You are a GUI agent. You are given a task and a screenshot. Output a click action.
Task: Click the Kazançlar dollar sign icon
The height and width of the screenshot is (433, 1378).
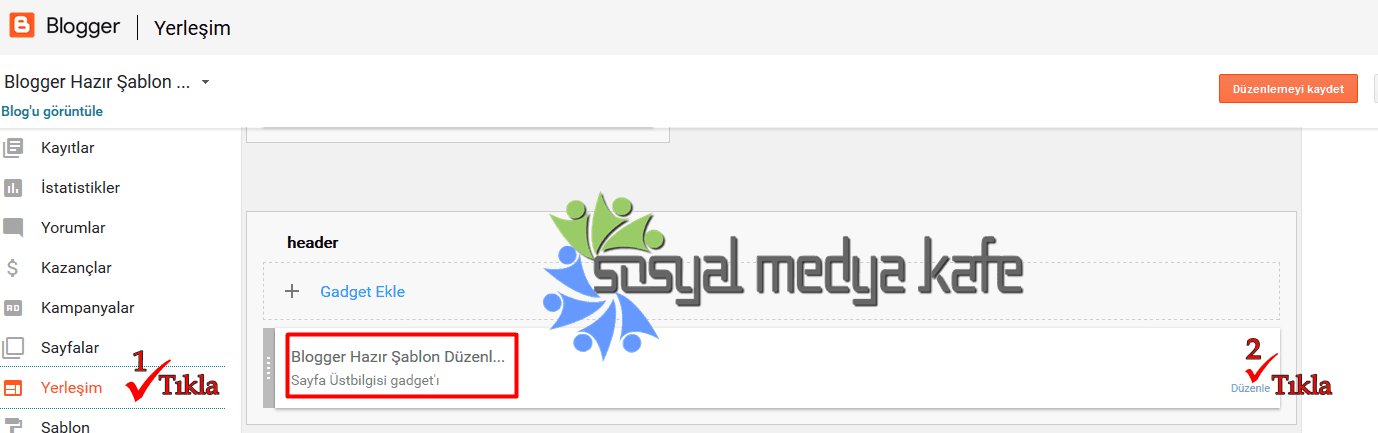(x=13, y=268)
